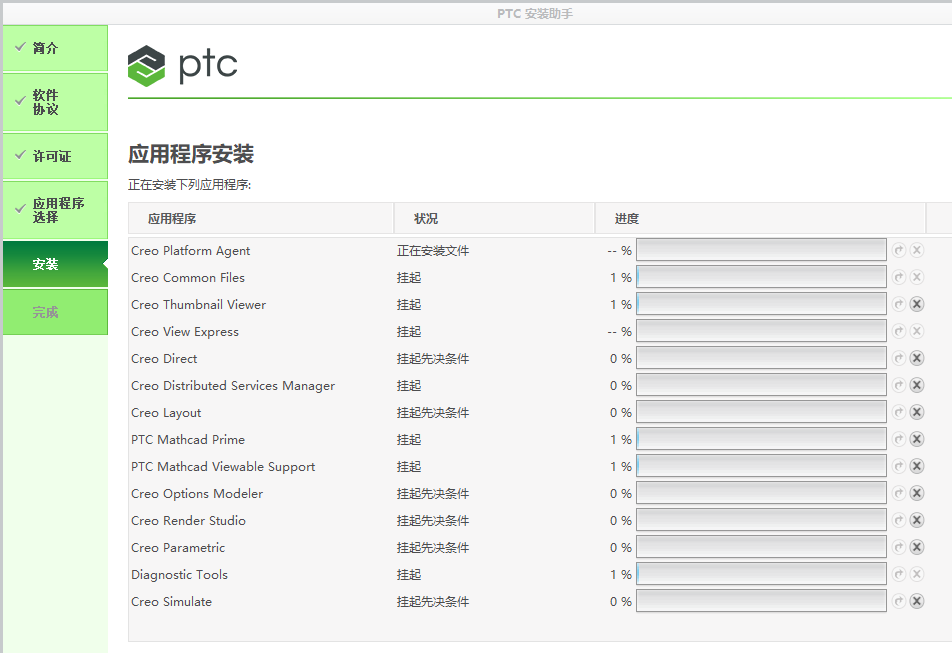Select the active 安装 step
Viewport: 952px width, 653px height.
pyautogui.click(x=55, y=264)
